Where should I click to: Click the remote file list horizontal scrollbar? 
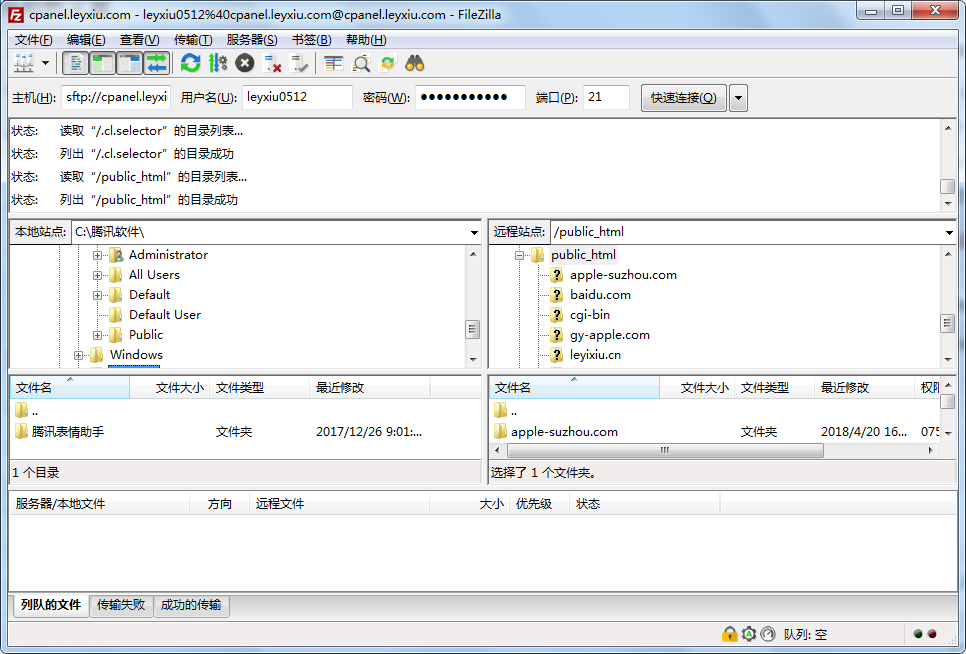665,451
